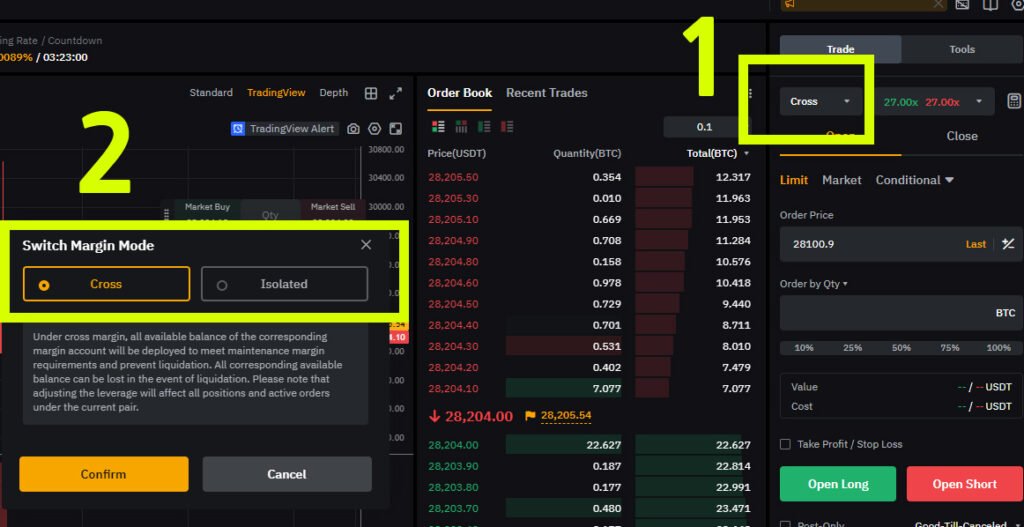Confirm the margin mode switch
Viewport: 1024px width, 527px height.
click(104, 474)
